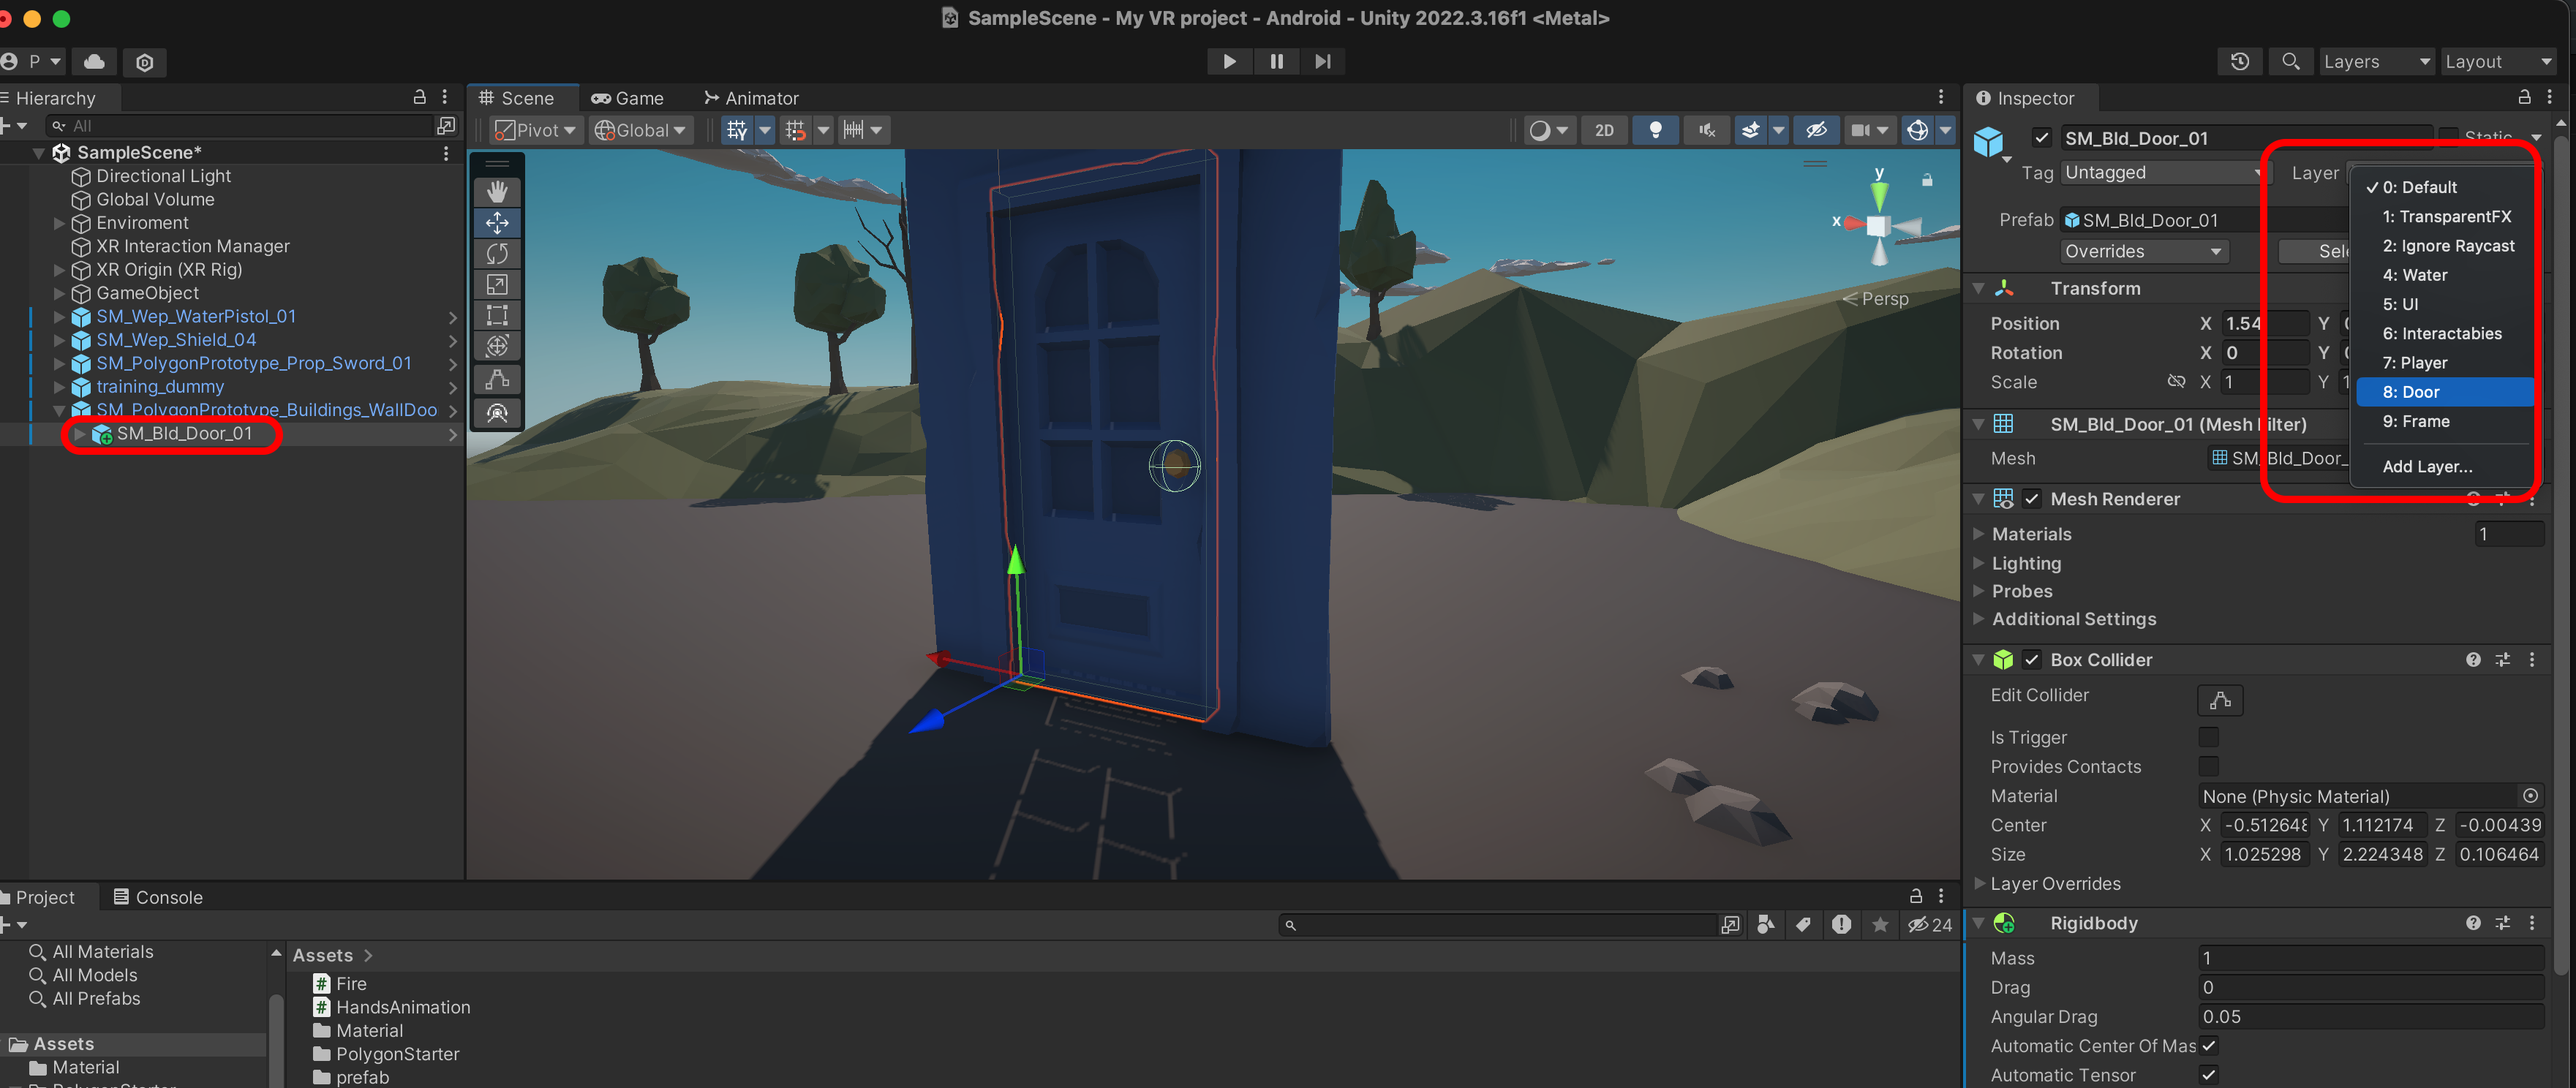The width and height of the screenshot is (2576, 1088).
Task: Click the Rigidbody Mass input field
Action: pos(2370,958)
